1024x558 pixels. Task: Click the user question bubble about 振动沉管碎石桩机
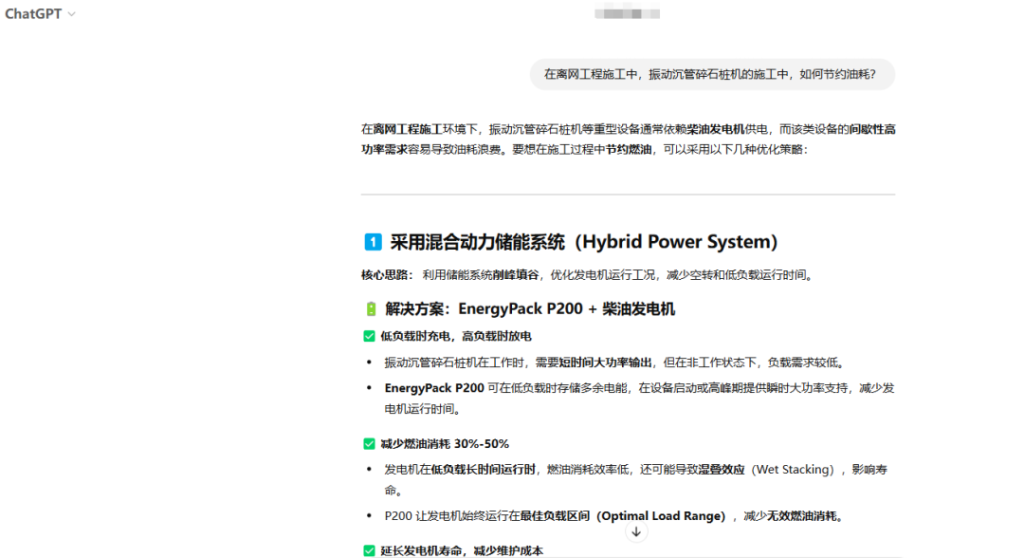pos(712,74)
